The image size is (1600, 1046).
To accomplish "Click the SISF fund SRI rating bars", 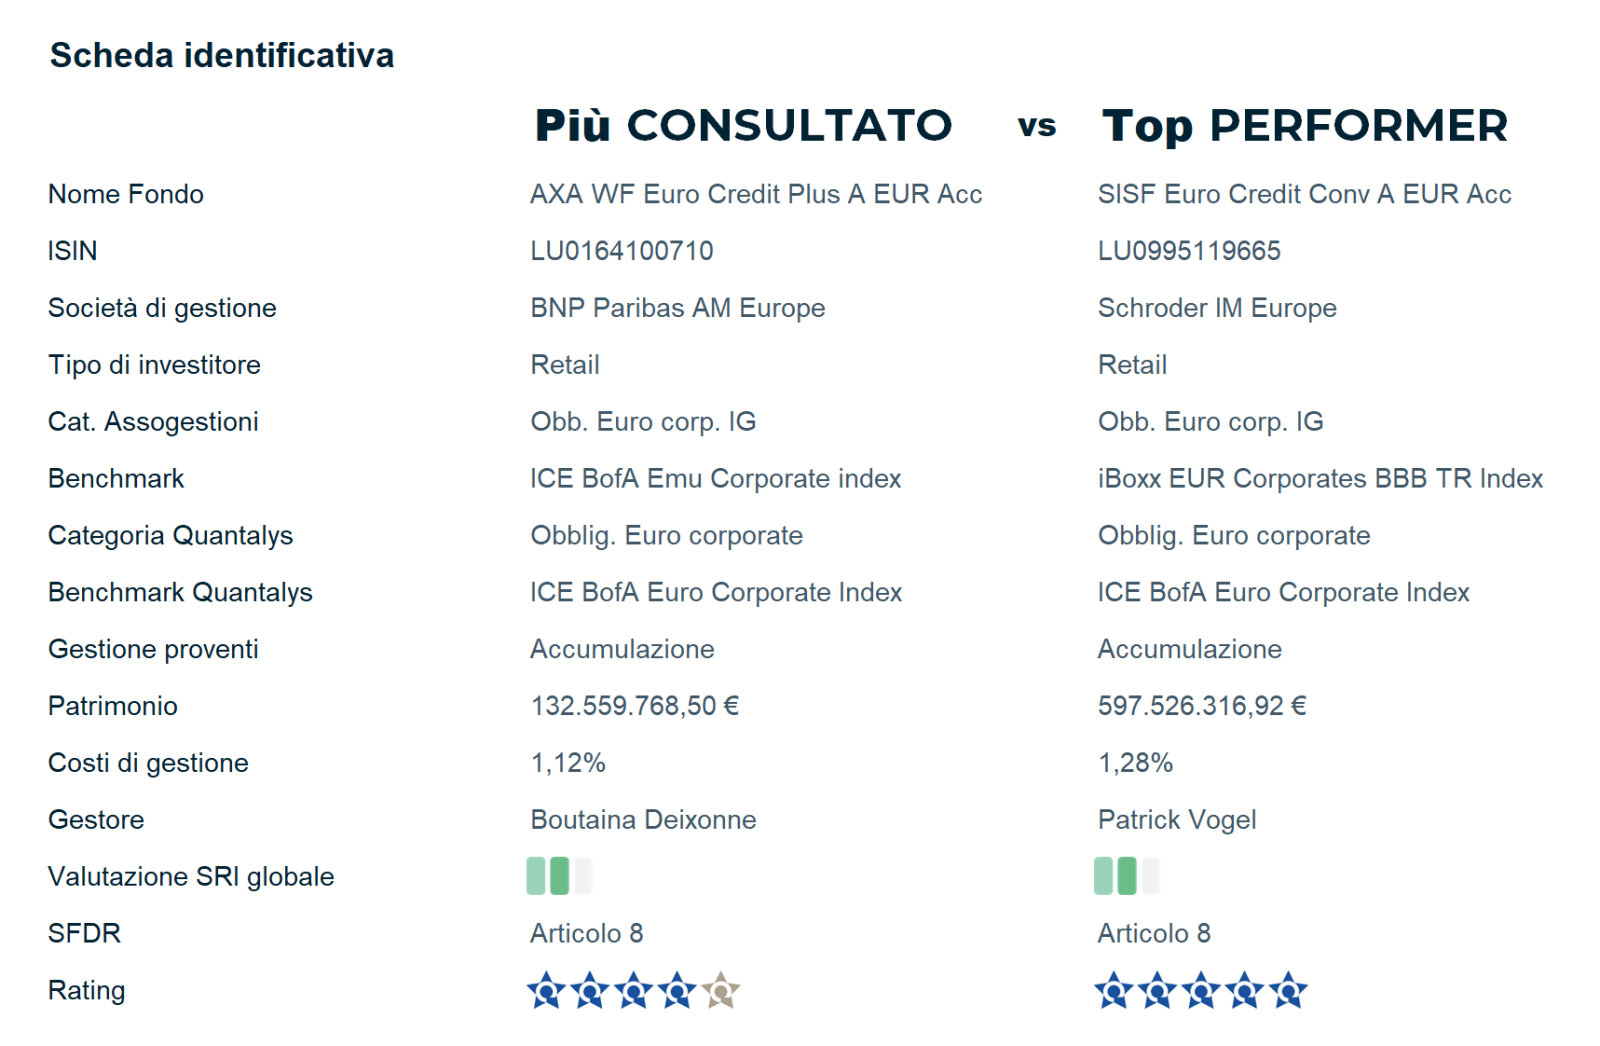I will pyautogui.click(x=1127, y=876).
